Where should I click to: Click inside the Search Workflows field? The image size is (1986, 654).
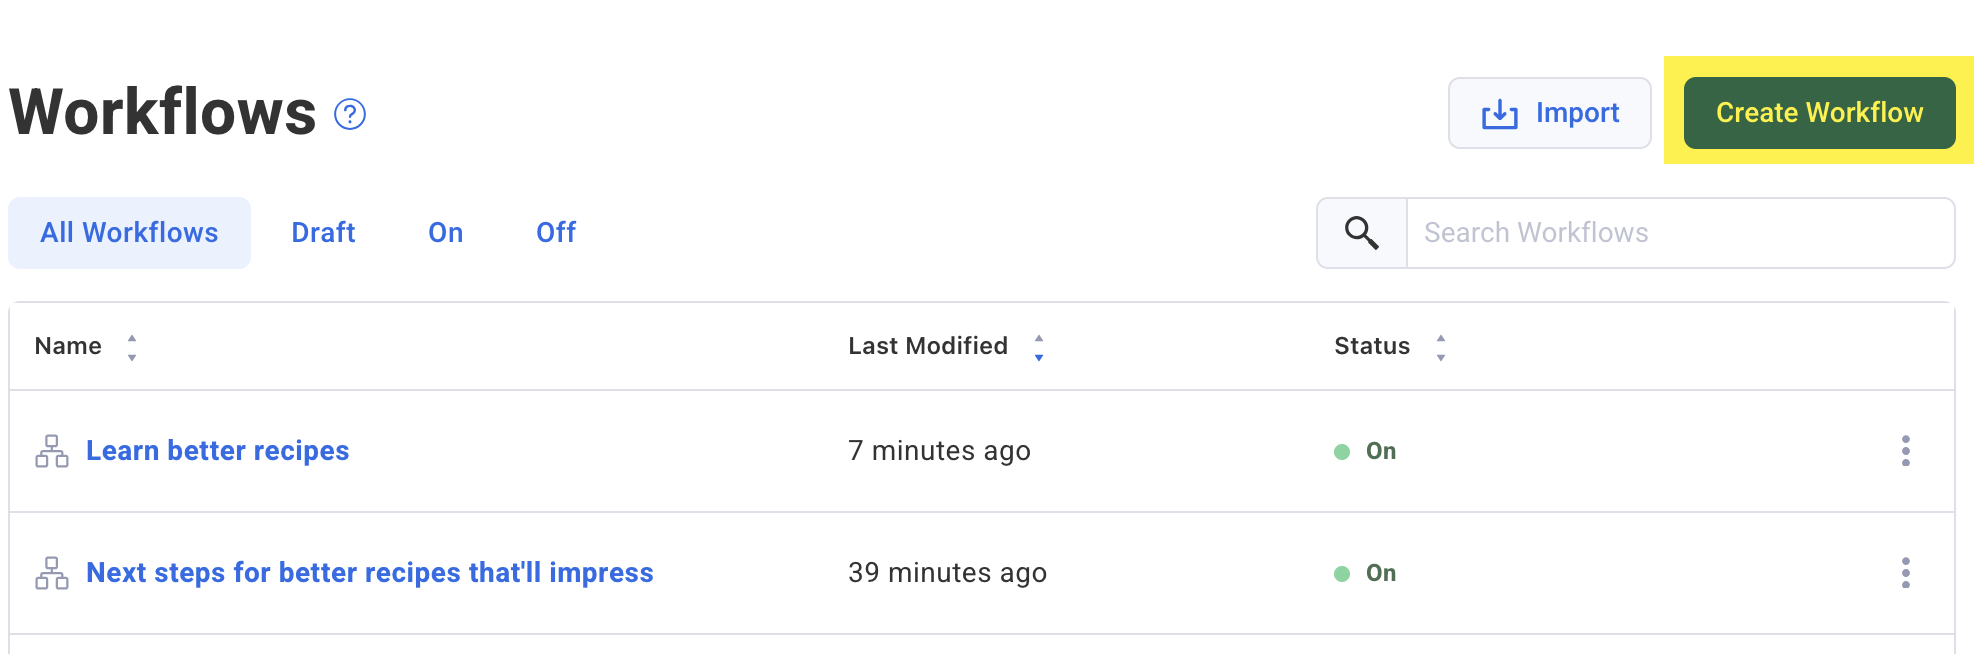point(1600,232)
